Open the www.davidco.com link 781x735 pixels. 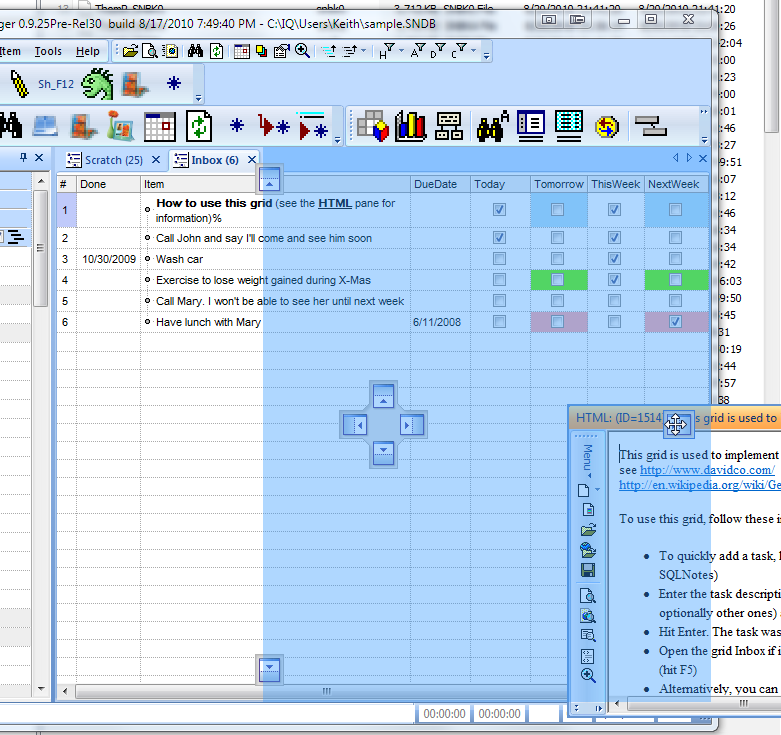pos(707,470)
